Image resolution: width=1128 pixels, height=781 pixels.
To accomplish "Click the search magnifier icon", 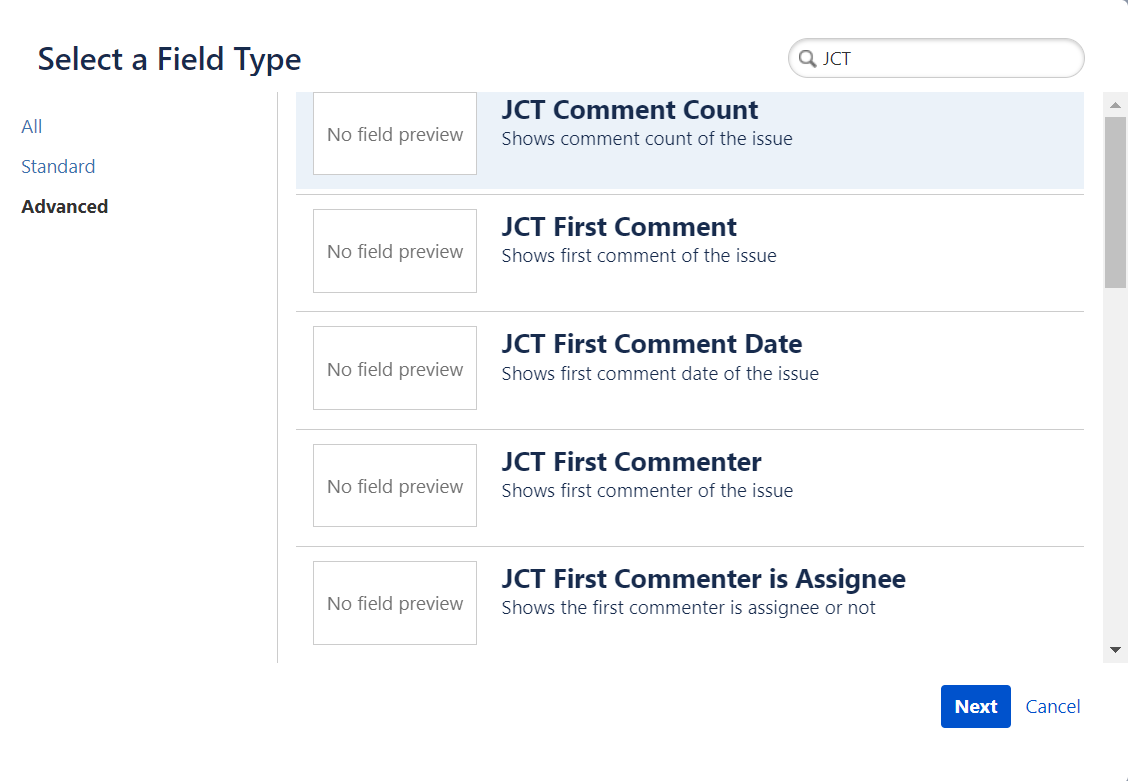I will [x=807, y=59].
